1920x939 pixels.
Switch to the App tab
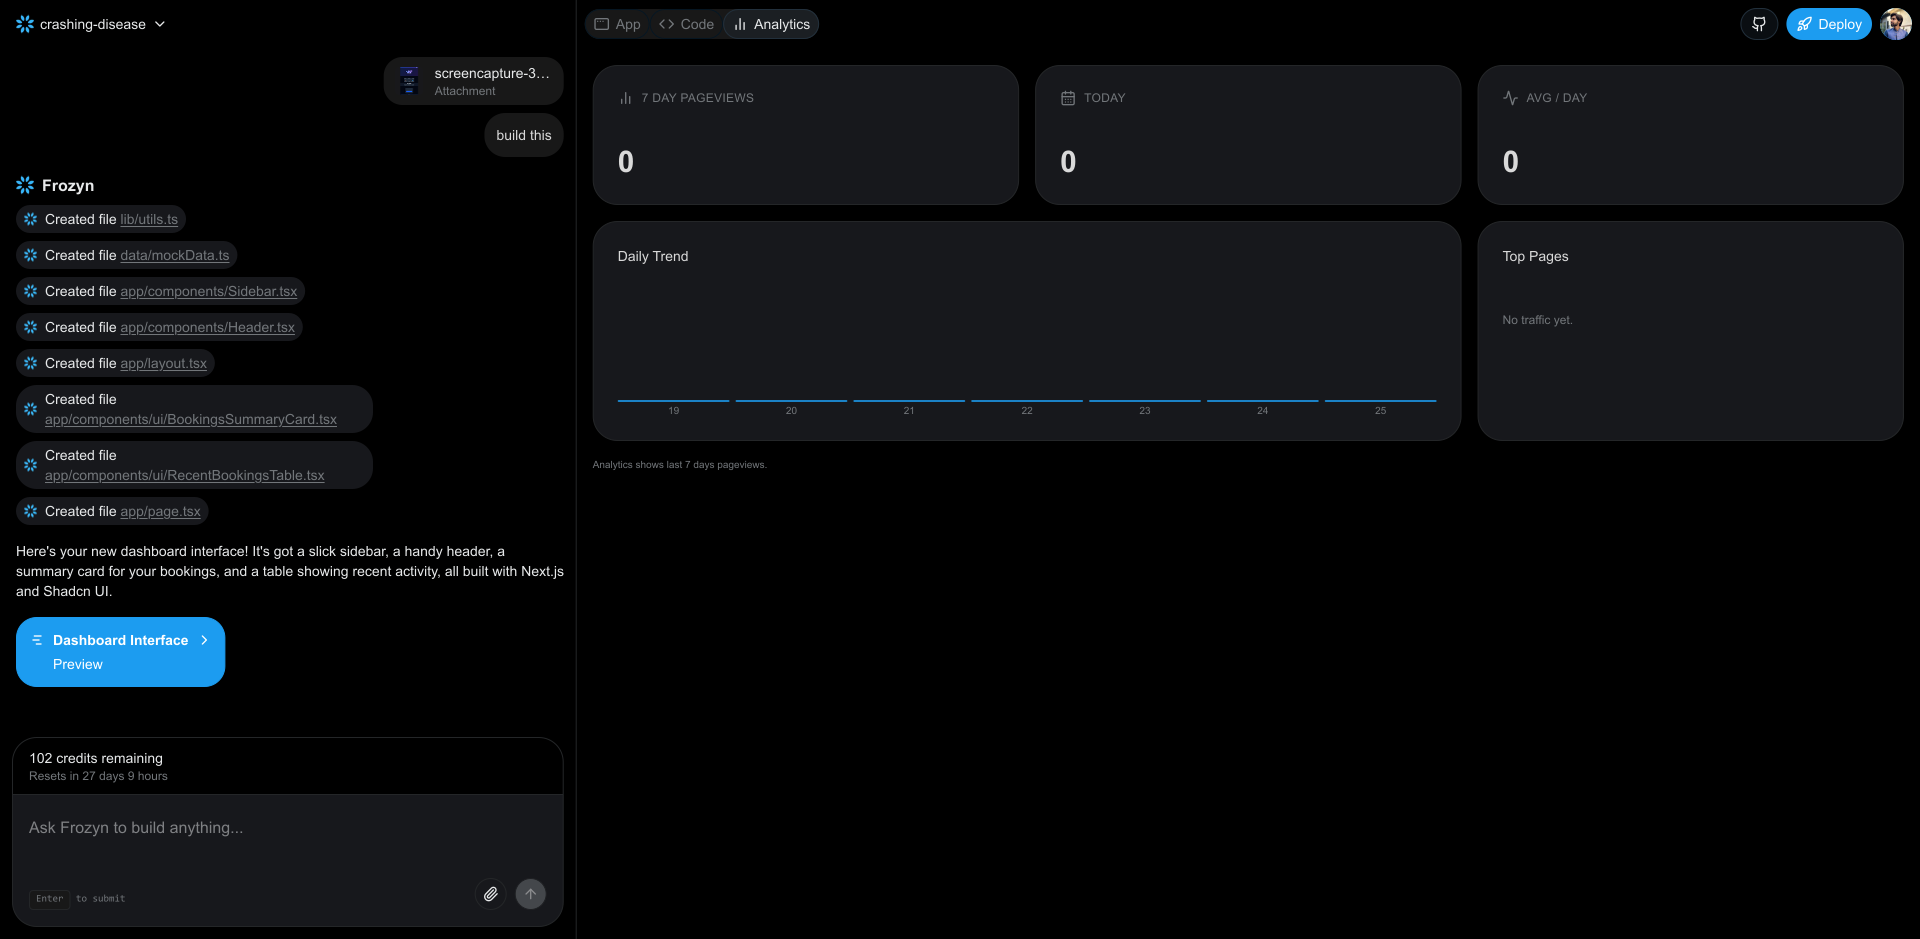tap(617, 23)
